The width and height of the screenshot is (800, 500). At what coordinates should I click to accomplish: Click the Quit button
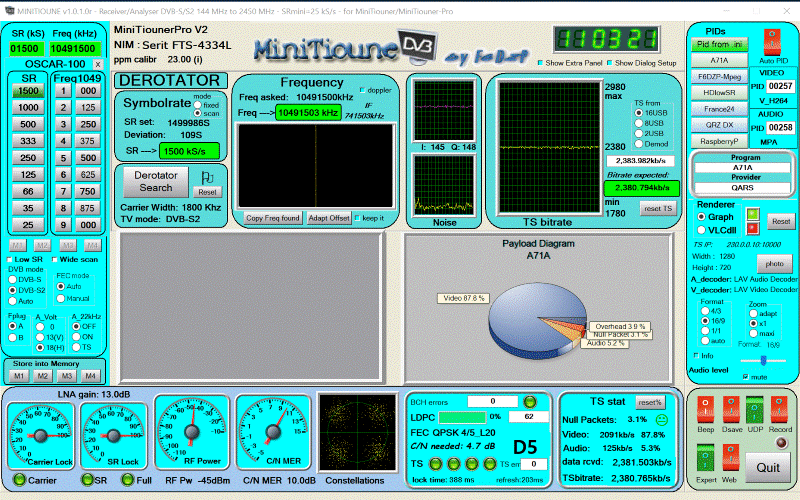pyautogui.click(x=767, y=467)
